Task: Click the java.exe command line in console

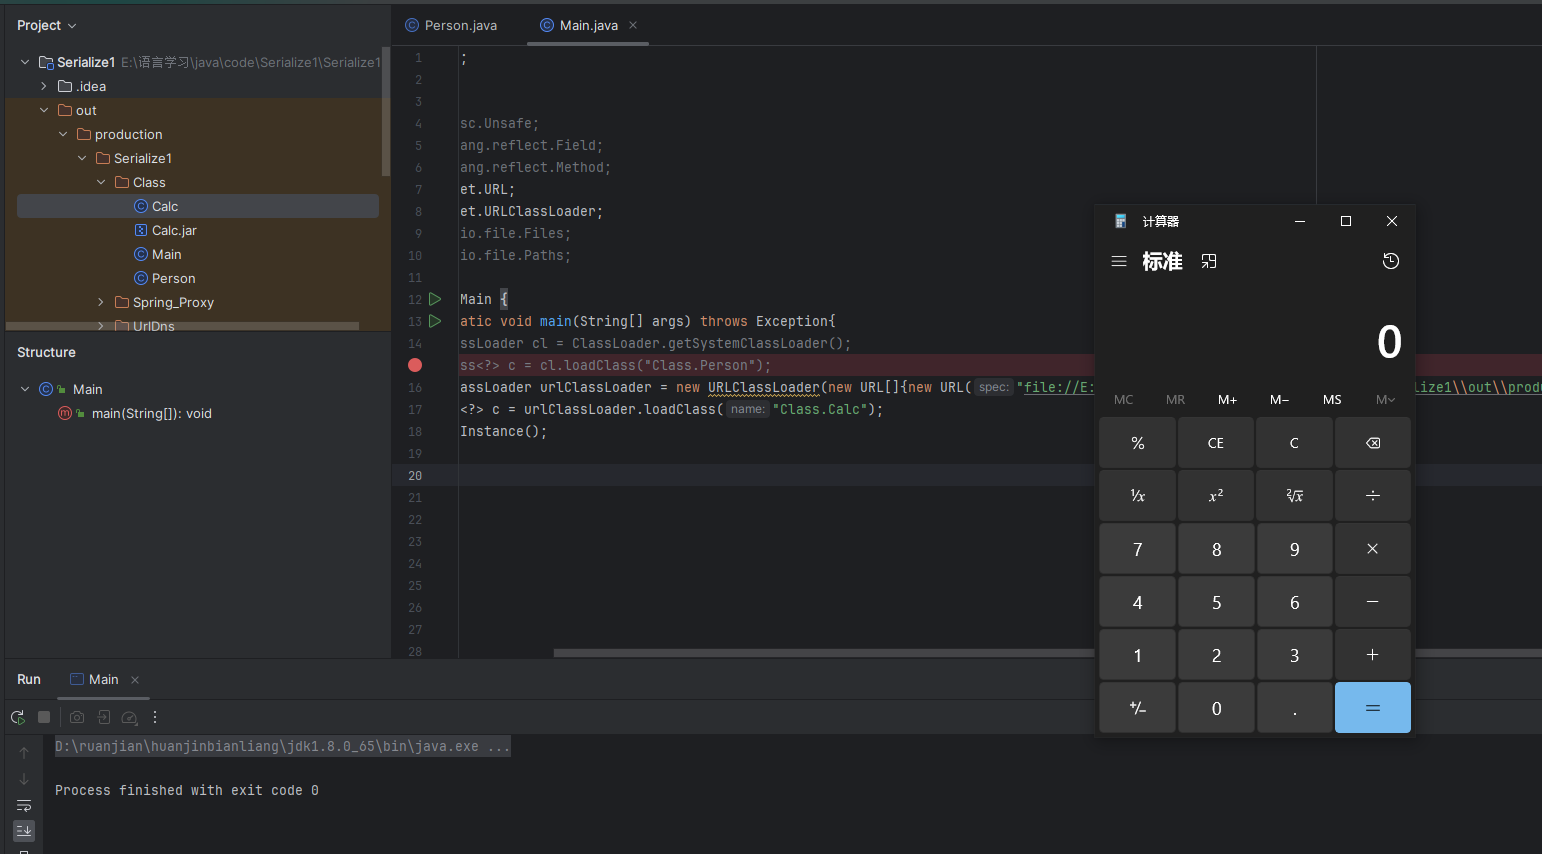Action: pyautogui.click(x=283, y=746)
